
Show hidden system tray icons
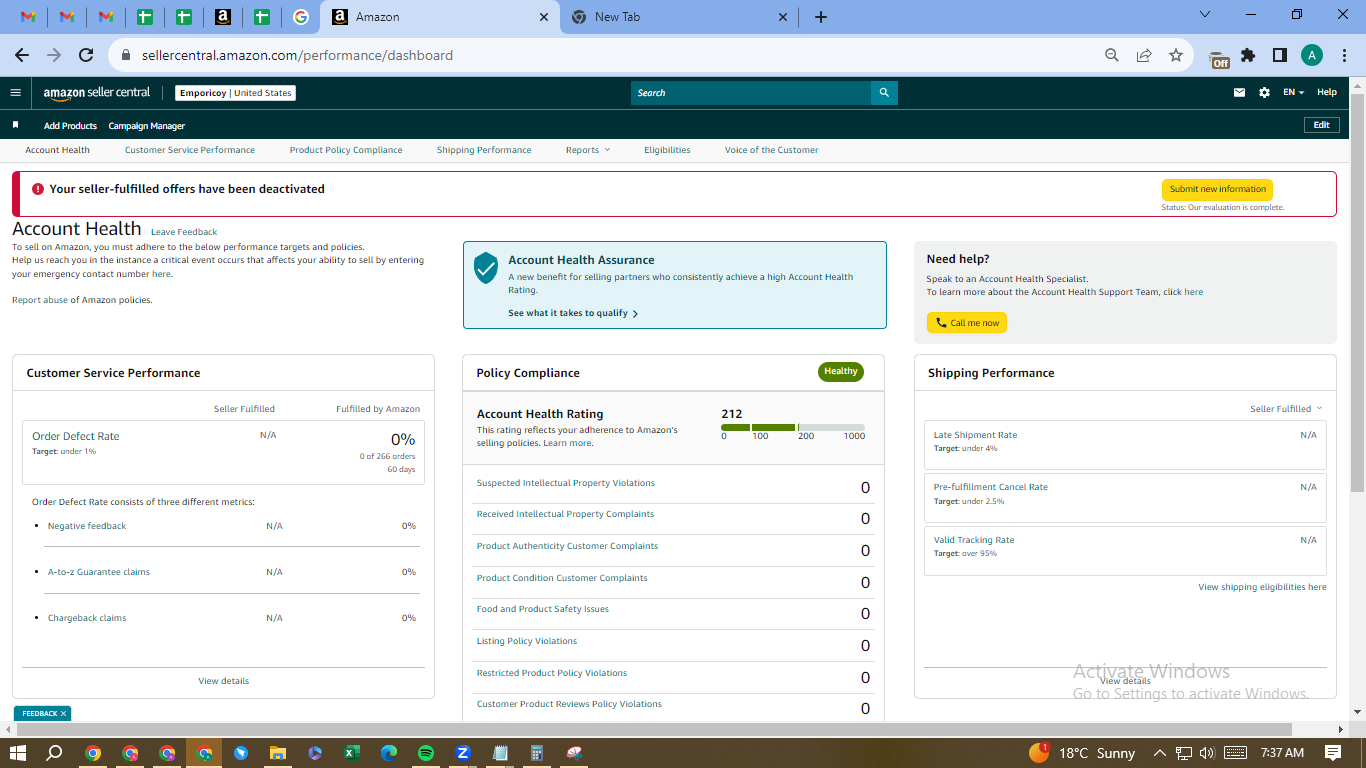(1160, 753)
